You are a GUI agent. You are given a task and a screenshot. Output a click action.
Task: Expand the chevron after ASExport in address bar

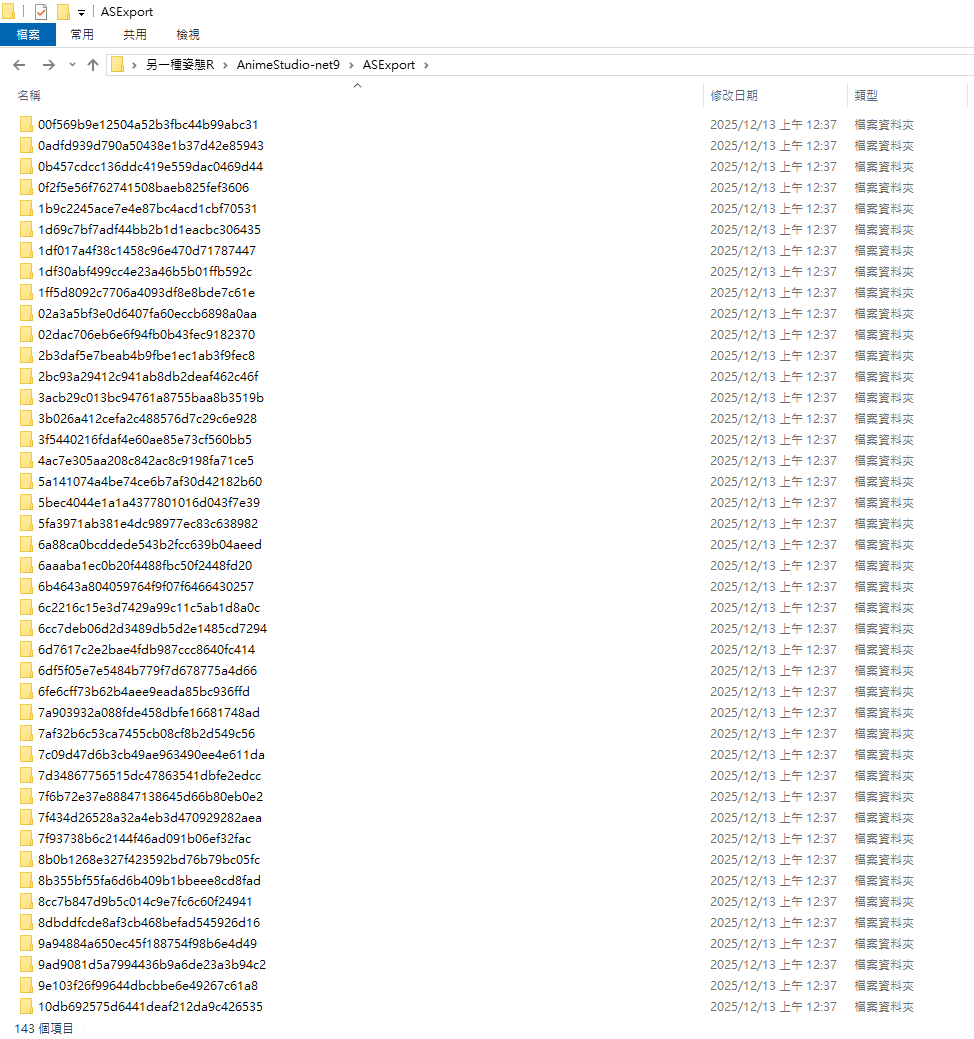tap(425, 65)
